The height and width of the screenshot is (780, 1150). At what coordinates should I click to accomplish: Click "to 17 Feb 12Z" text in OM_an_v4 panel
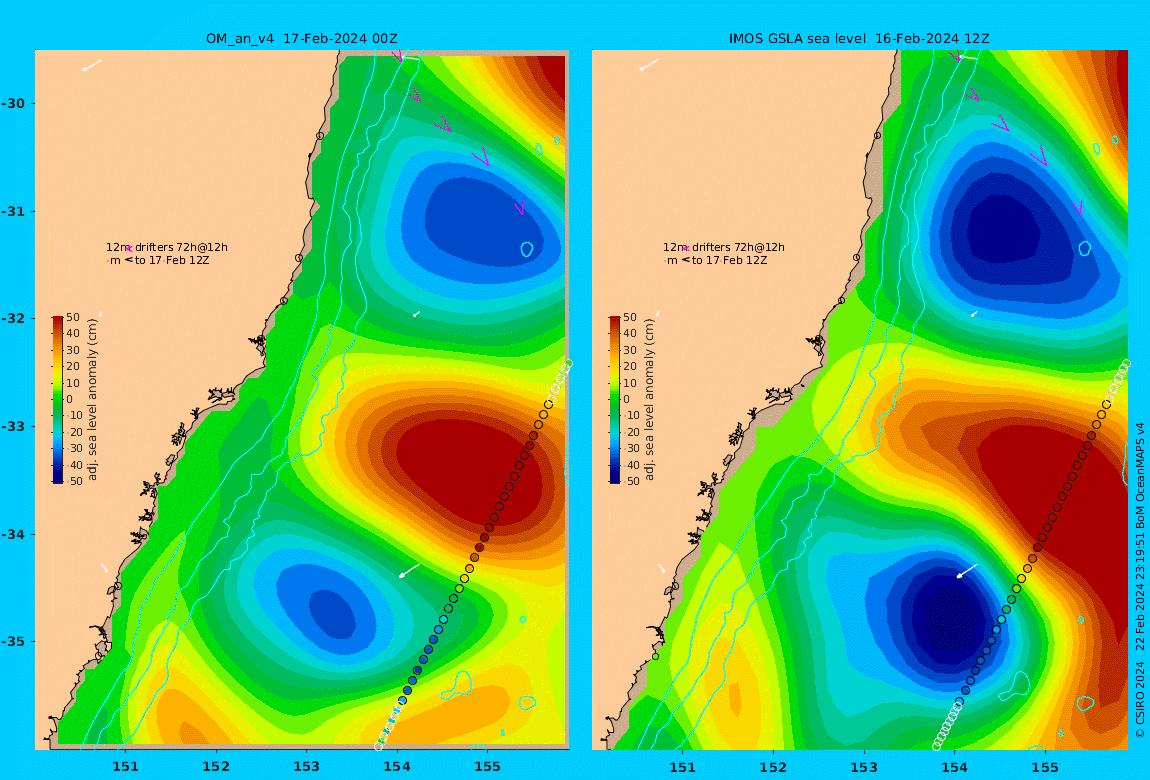coord(172,260)
